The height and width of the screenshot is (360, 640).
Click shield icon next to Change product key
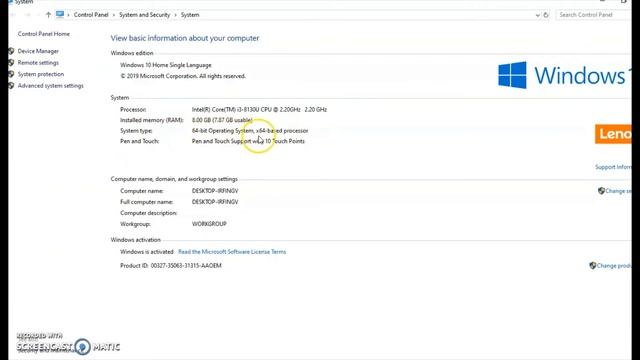tap(593, 265)
